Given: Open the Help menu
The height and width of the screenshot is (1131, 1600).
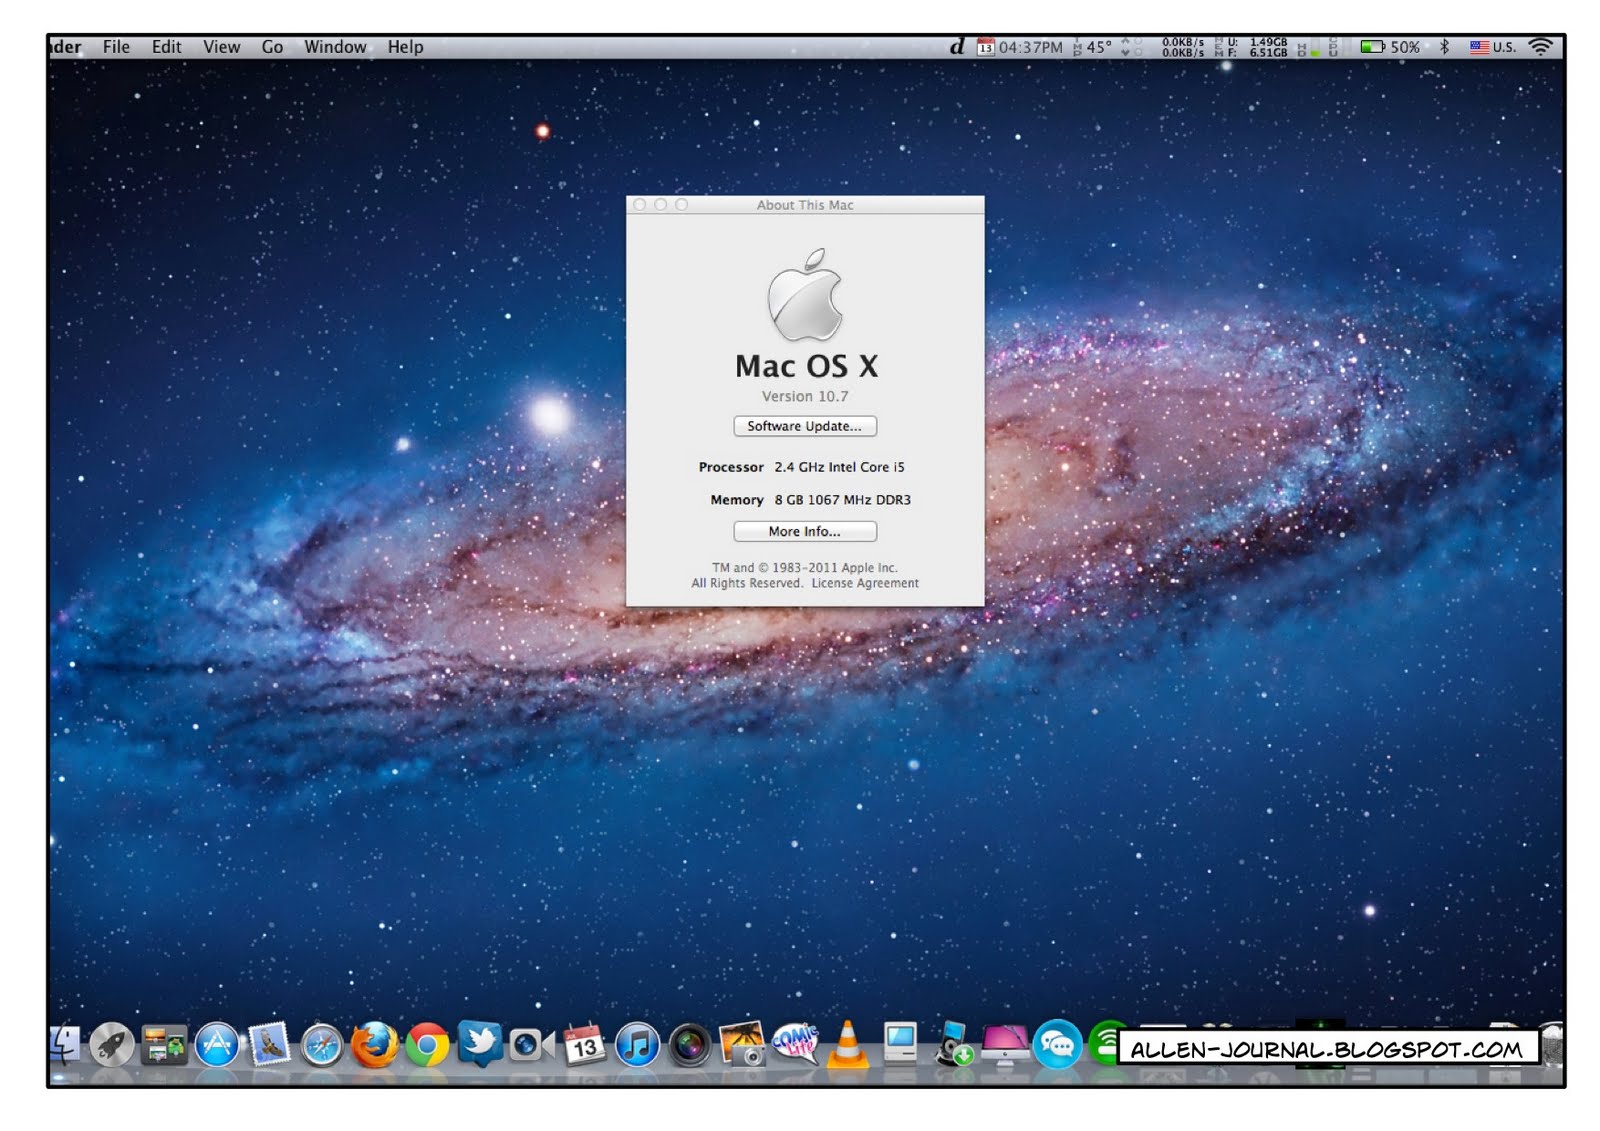Looking at the screenshot, I should pyautogui.click(x=405, y=47).
